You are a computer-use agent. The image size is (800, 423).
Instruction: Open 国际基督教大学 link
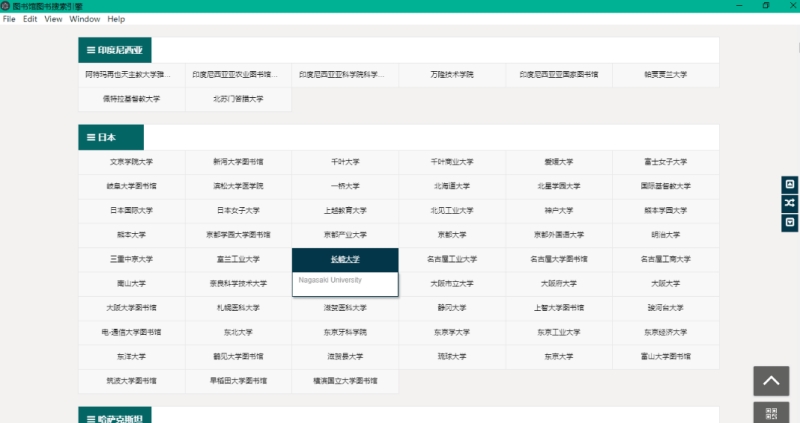[x=666, y=186]
